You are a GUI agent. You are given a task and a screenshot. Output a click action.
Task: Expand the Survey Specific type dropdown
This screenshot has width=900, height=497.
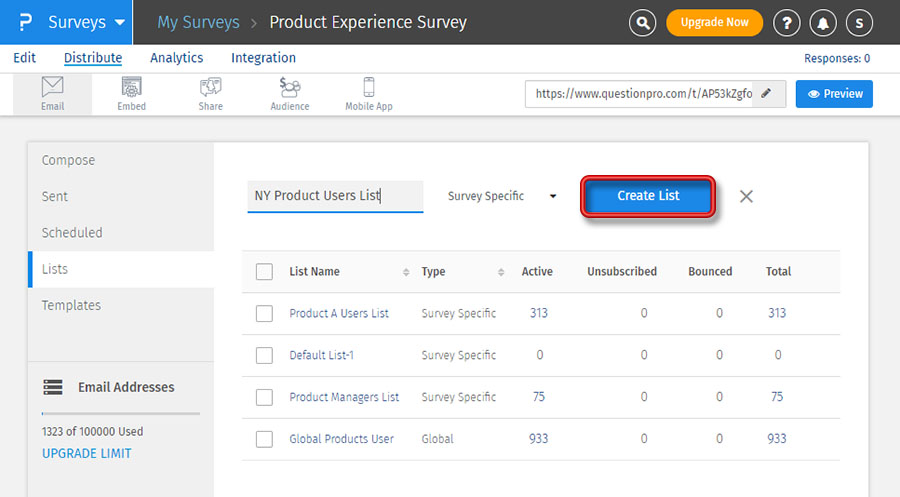(x=502, y=196)
